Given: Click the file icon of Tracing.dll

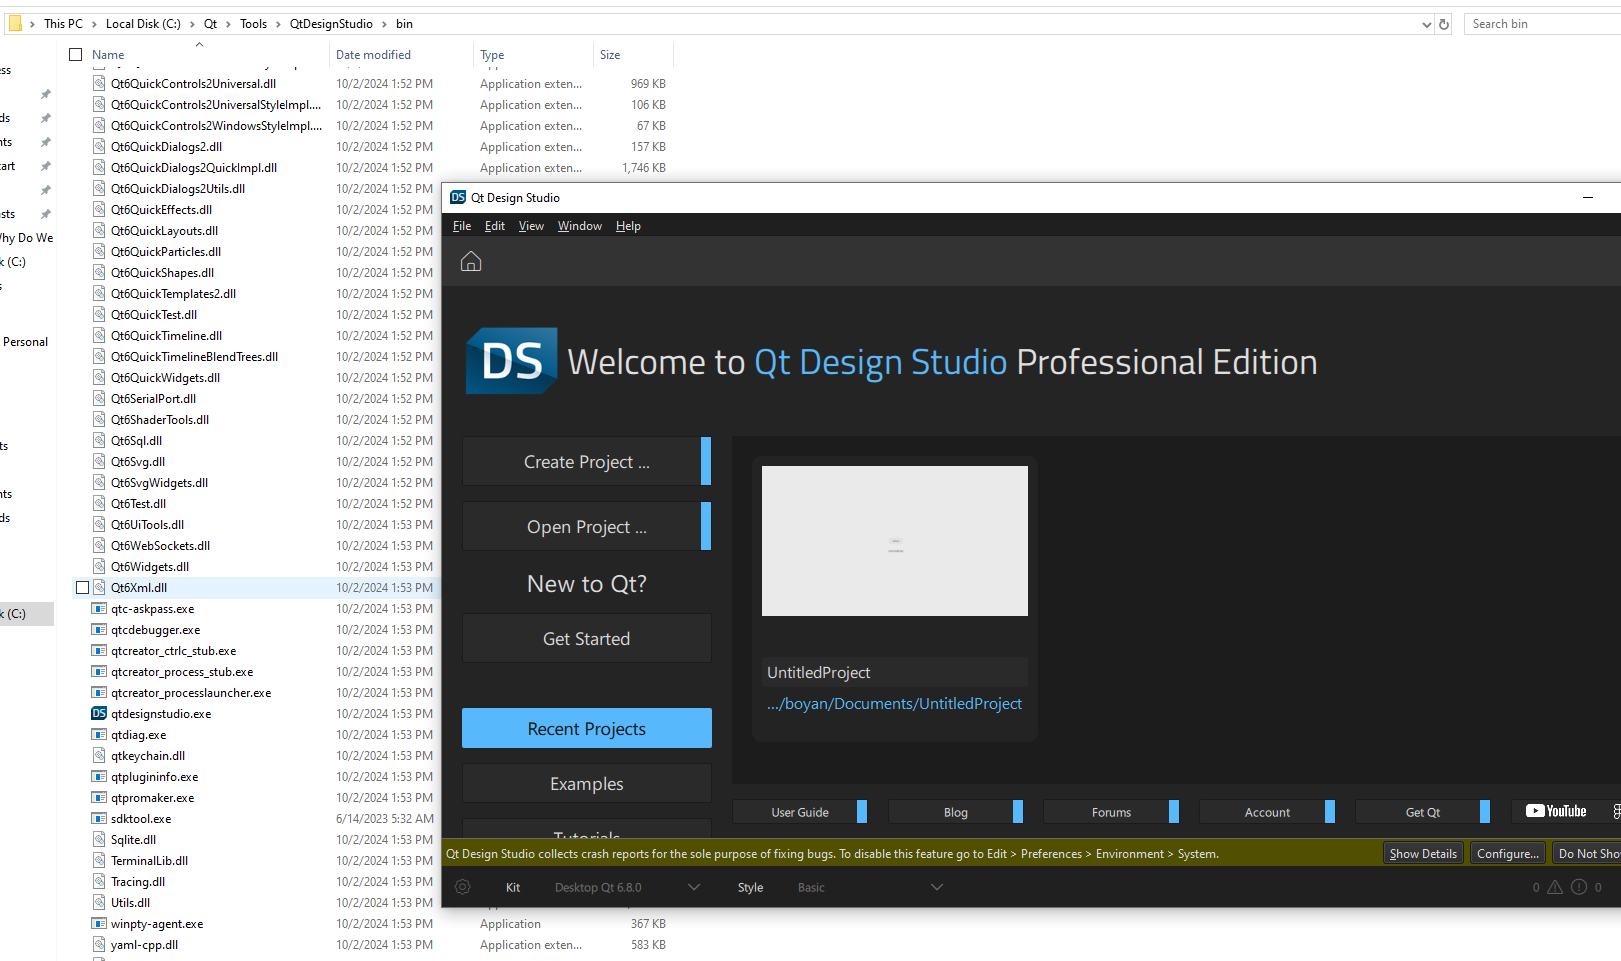Looking at the screenshot, I should tap(99, 882).
